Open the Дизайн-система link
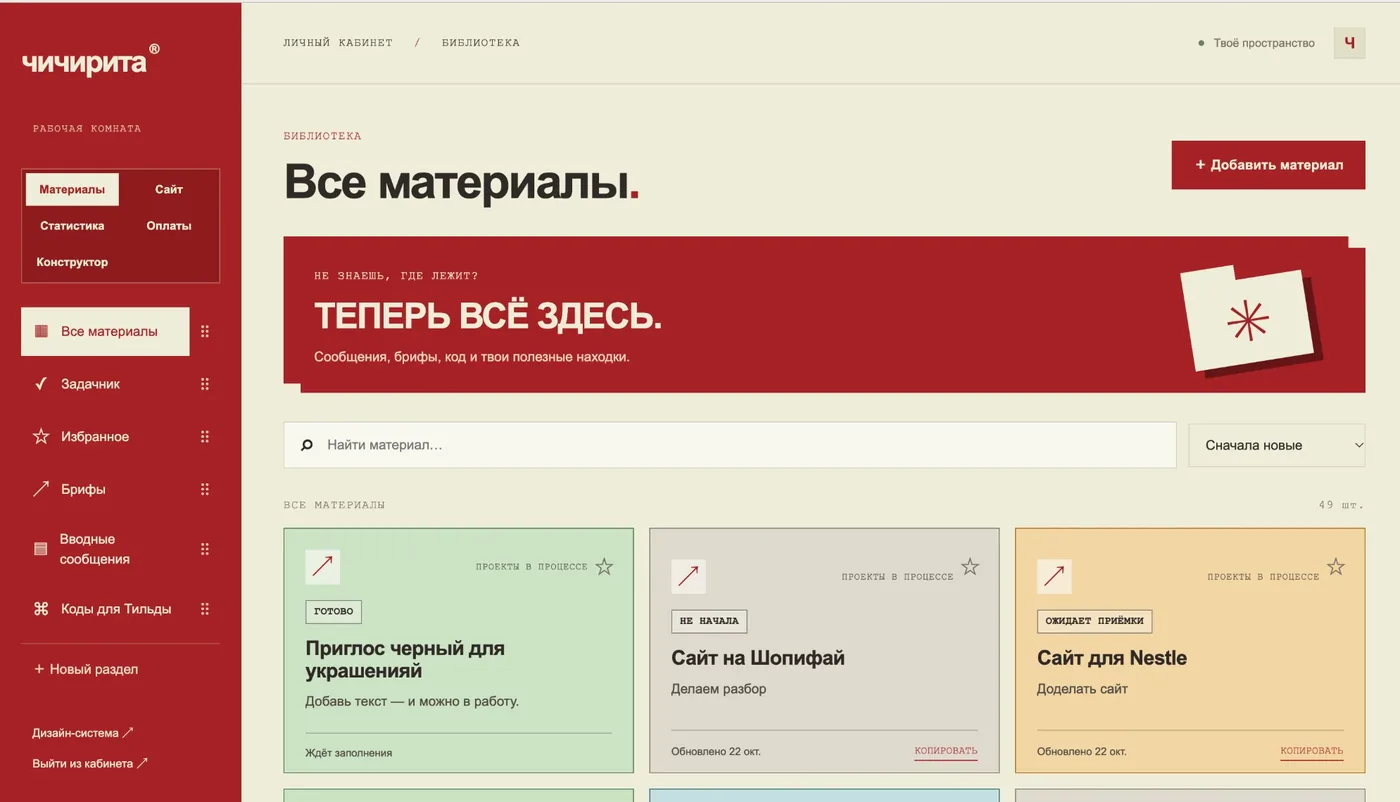Screen dimensions: 1400x802 pos(82,733)
